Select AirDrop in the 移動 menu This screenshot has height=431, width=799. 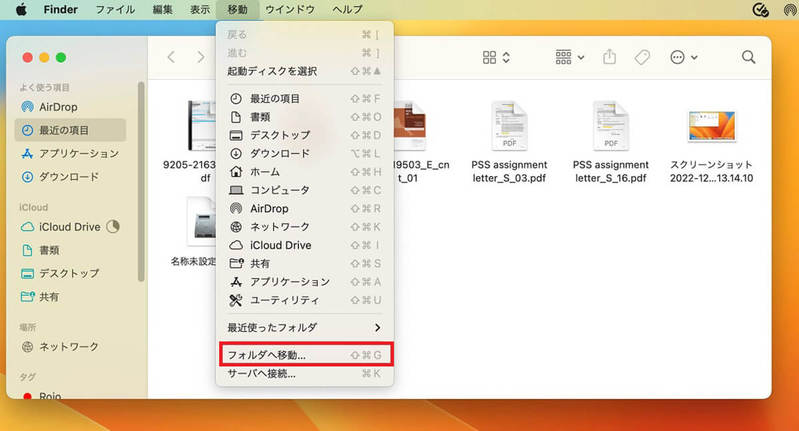tap(304, 209)
